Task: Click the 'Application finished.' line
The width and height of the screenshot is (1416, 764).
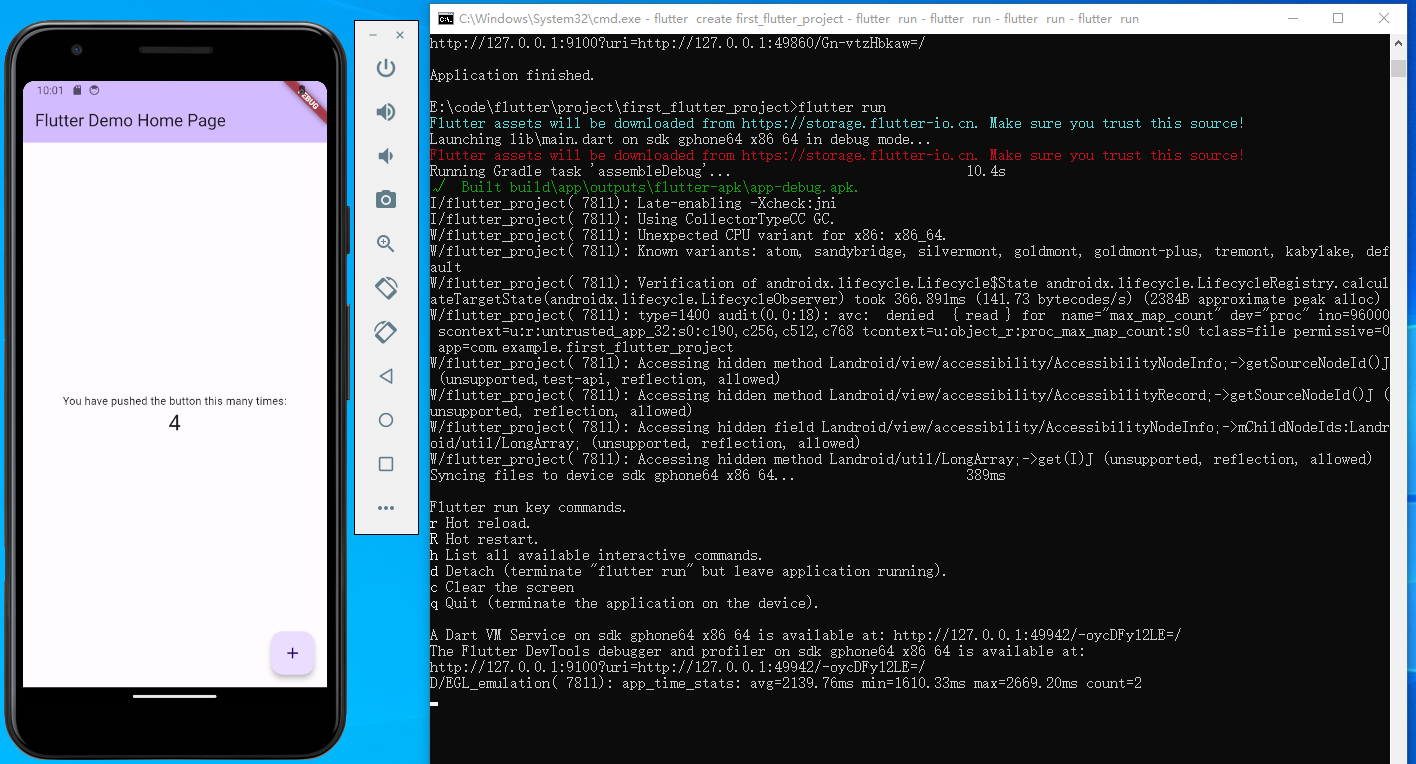Action: (512, 75)
